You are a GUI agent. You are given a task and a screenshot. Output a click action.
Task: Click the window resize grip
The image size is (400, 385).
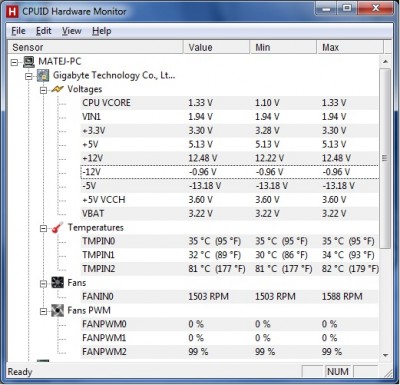[388, 374]
